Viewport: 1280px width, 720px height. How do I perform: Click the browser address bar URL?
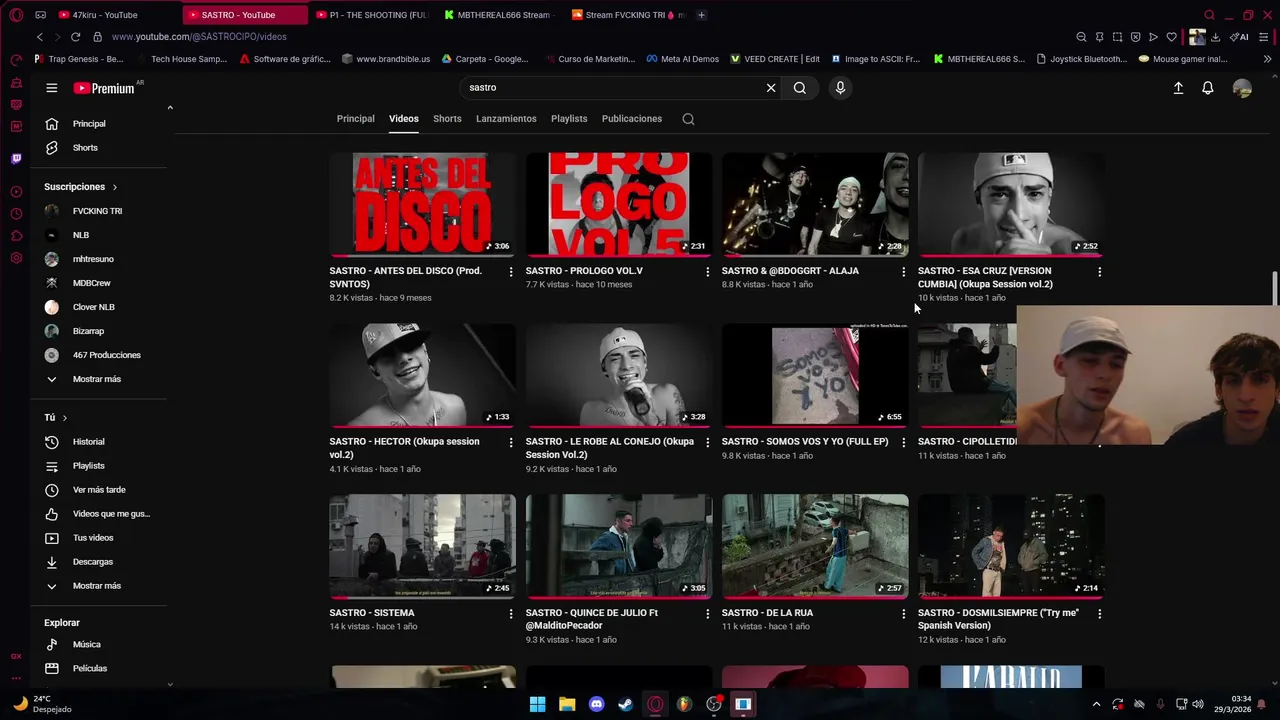tap(199, 37)
